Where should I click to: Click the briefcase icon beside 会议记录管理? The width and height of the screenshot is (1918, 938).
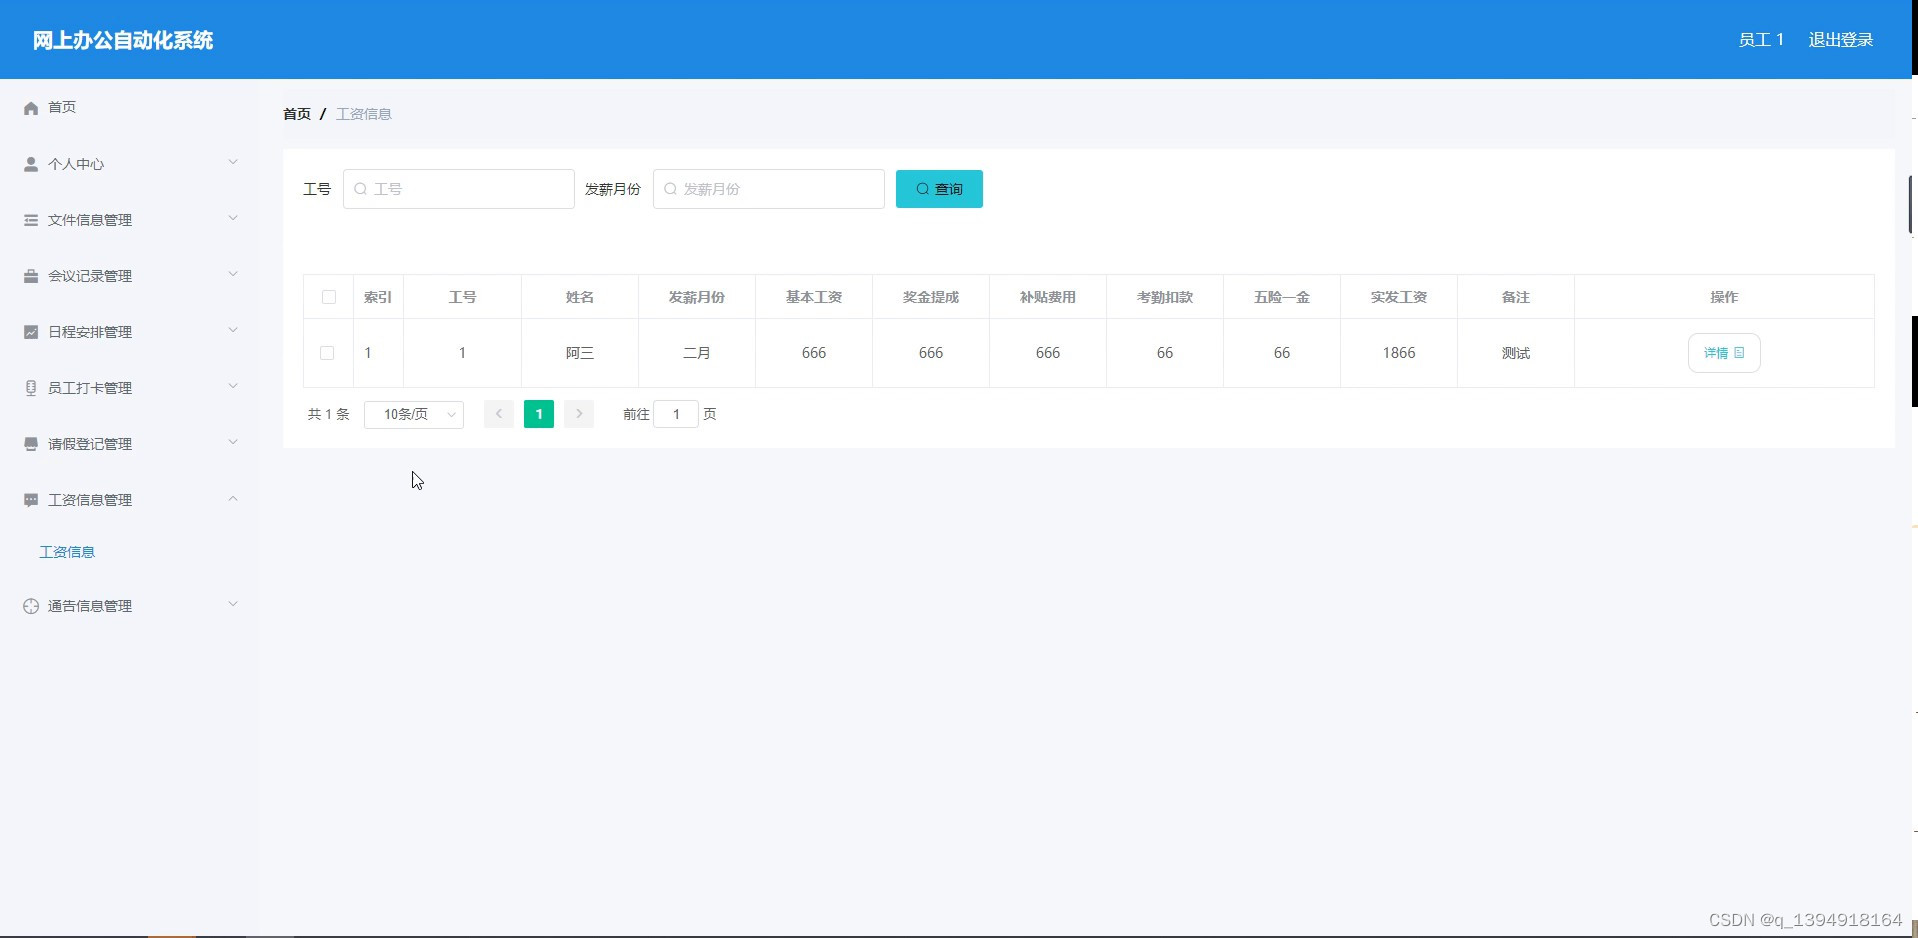coord(31,276)
